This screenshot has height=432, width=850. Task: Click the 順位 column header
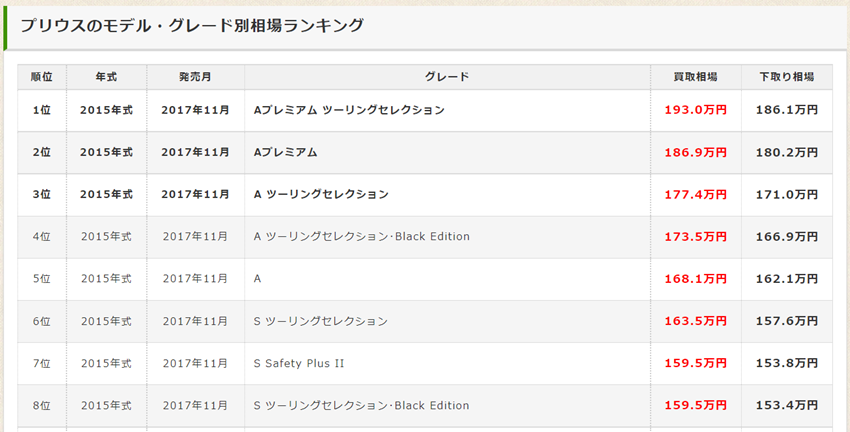click(x=41, y=77)
